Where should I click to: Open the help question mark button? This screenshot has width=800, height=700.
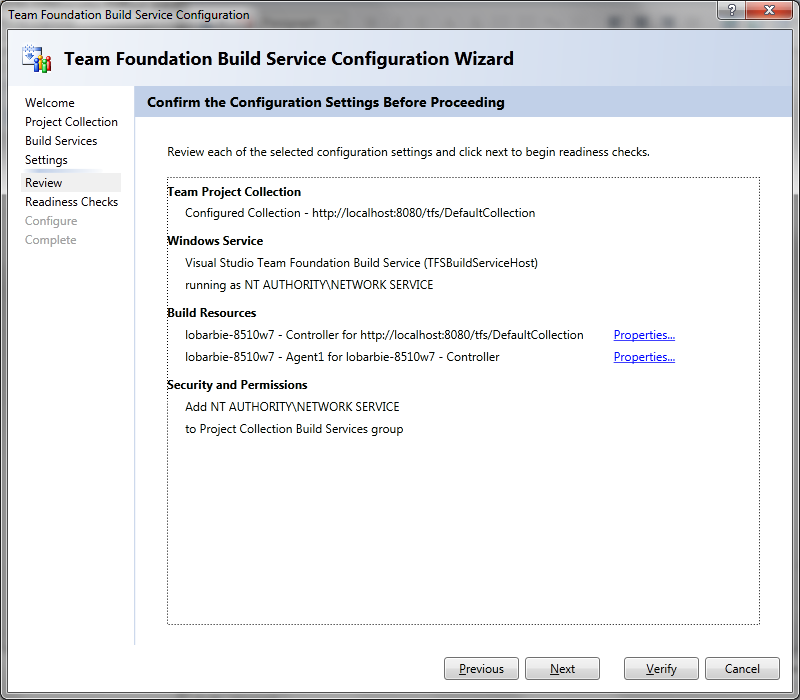click(x=731, y=10)
